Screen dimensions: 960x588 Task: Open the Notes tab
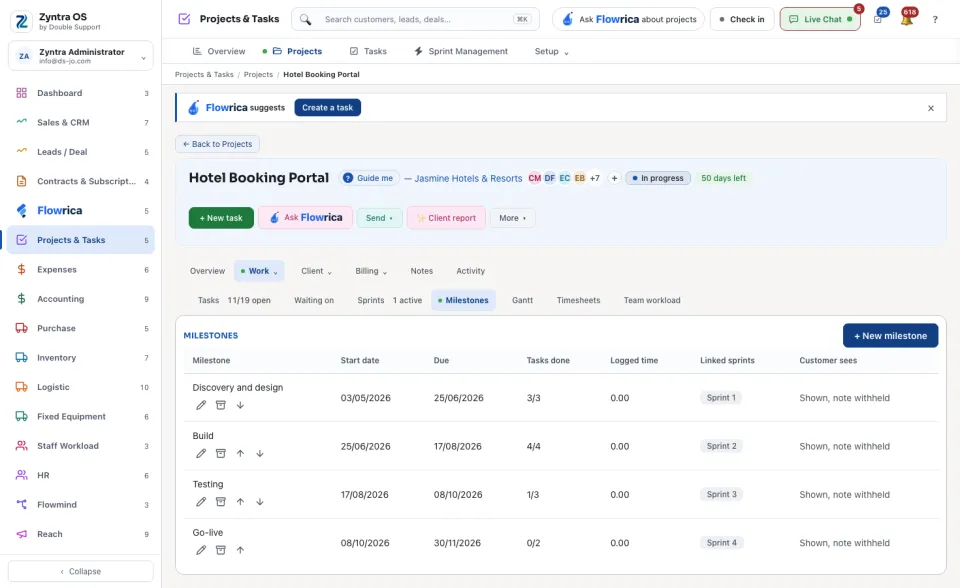421,271
